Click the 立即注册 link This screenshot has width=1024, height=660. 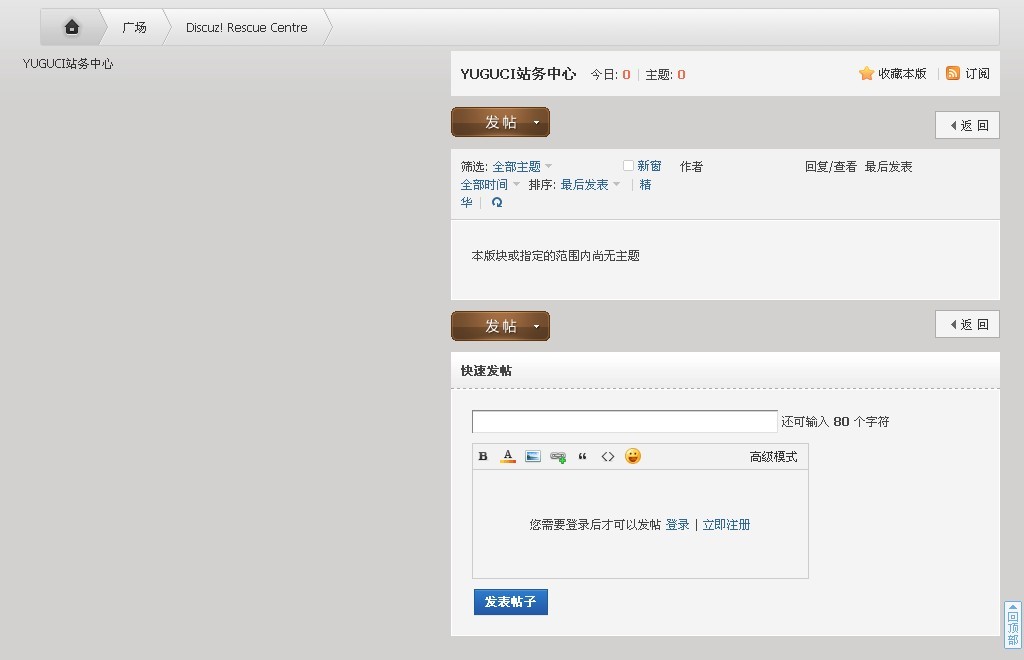coord(726,524)
